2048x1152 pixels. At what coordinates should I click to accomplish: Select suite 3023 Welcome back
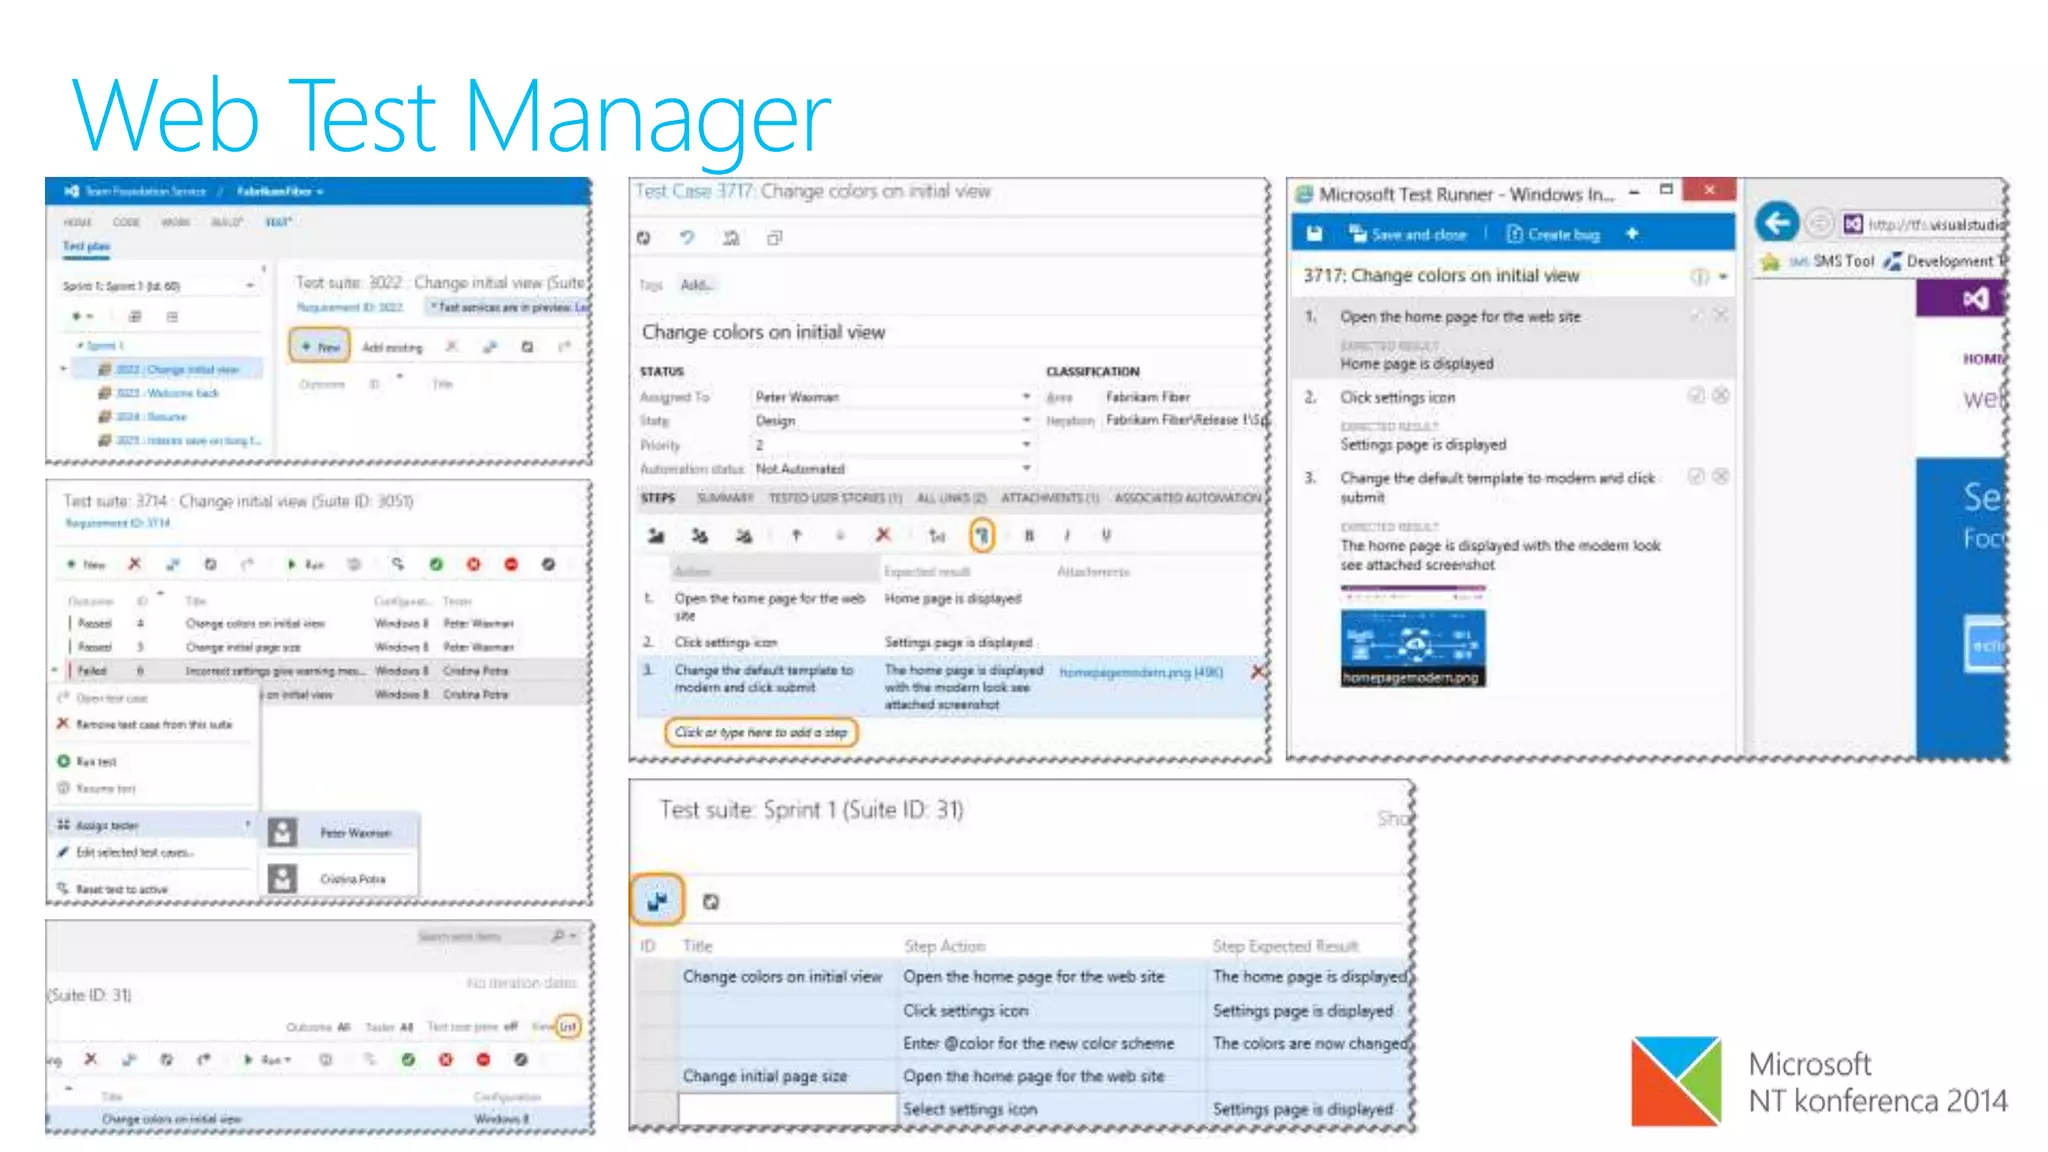168,393
